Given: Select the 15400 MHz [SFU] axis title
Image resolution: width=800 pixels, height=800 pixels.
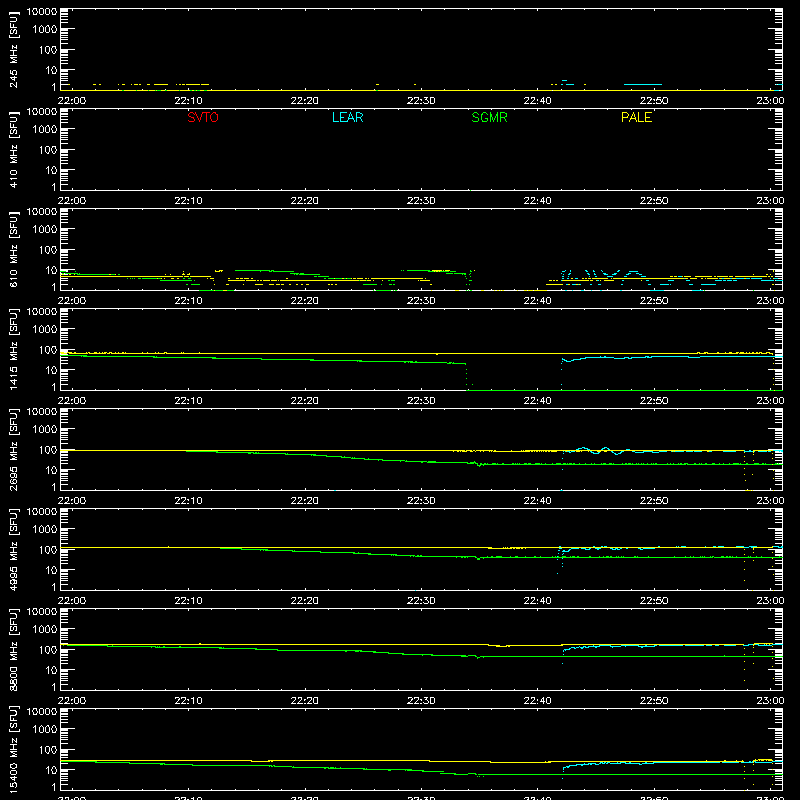Looking at the screenshot, I should [13, 749].
